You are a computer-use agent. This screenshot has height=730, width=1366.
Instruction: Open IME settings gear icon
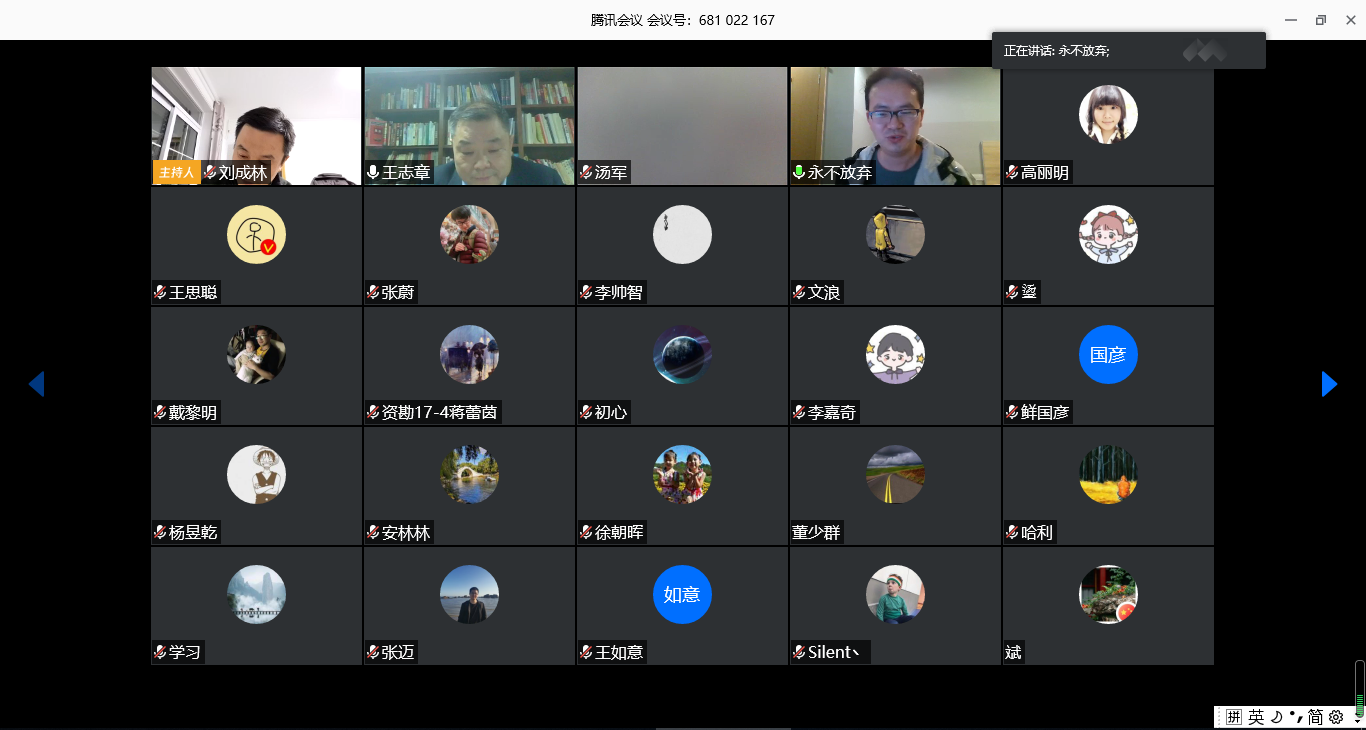pyautogui.click(x=1336, y=717)
